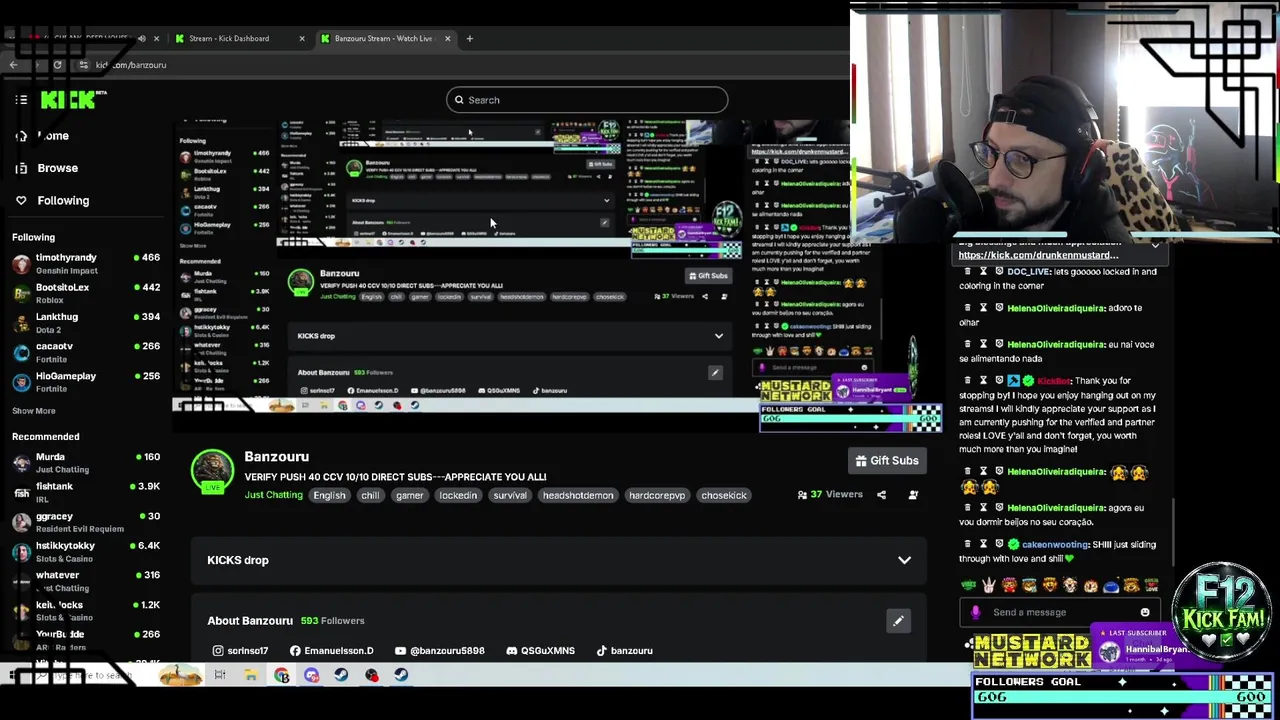Image resolution: width=1280 pixels, height=720 pixels.
Task: Timeout cakeonwooting with hourglass icon
Action: point(983,544)
